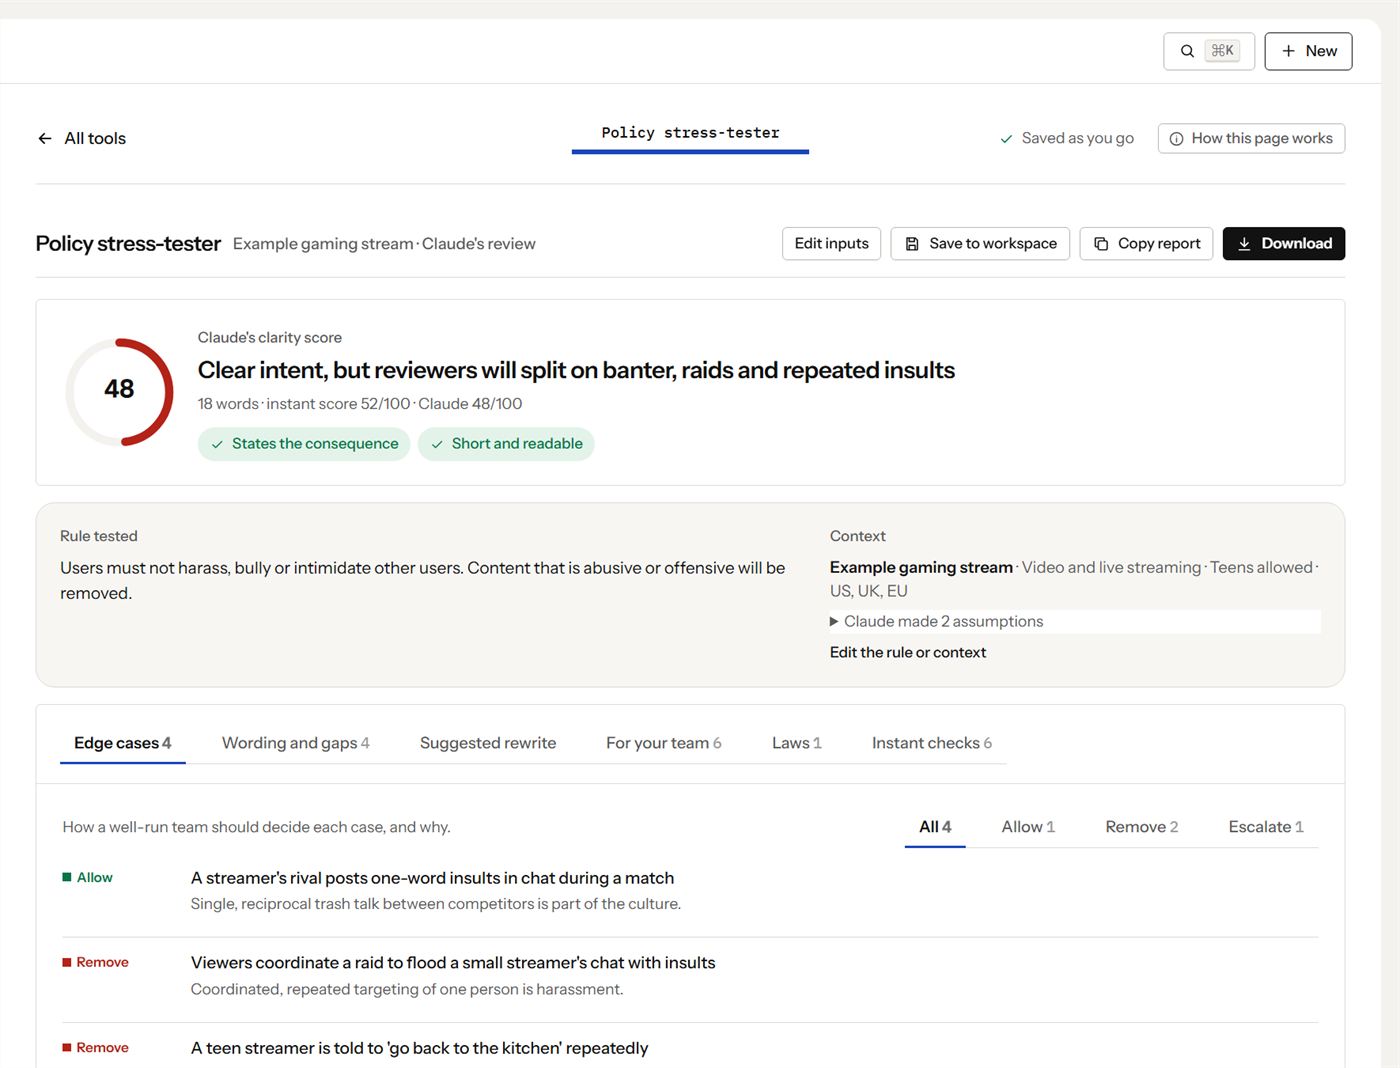
Task: Click the Short and readable chip
Action: coord(506,444)
